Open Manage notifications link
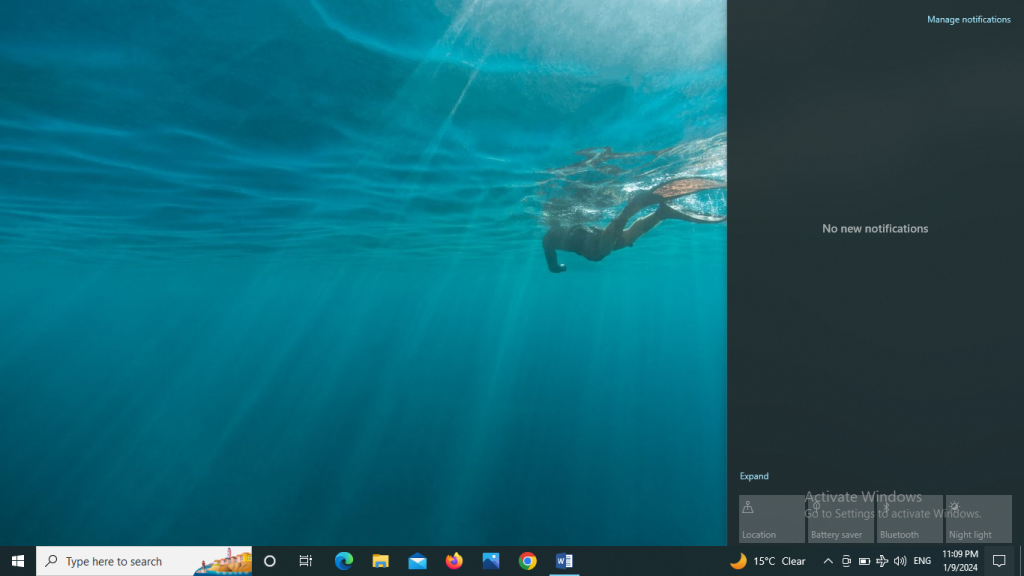Screen dimensions: 1024x576 pyautogui.click(x=968, y=20)
